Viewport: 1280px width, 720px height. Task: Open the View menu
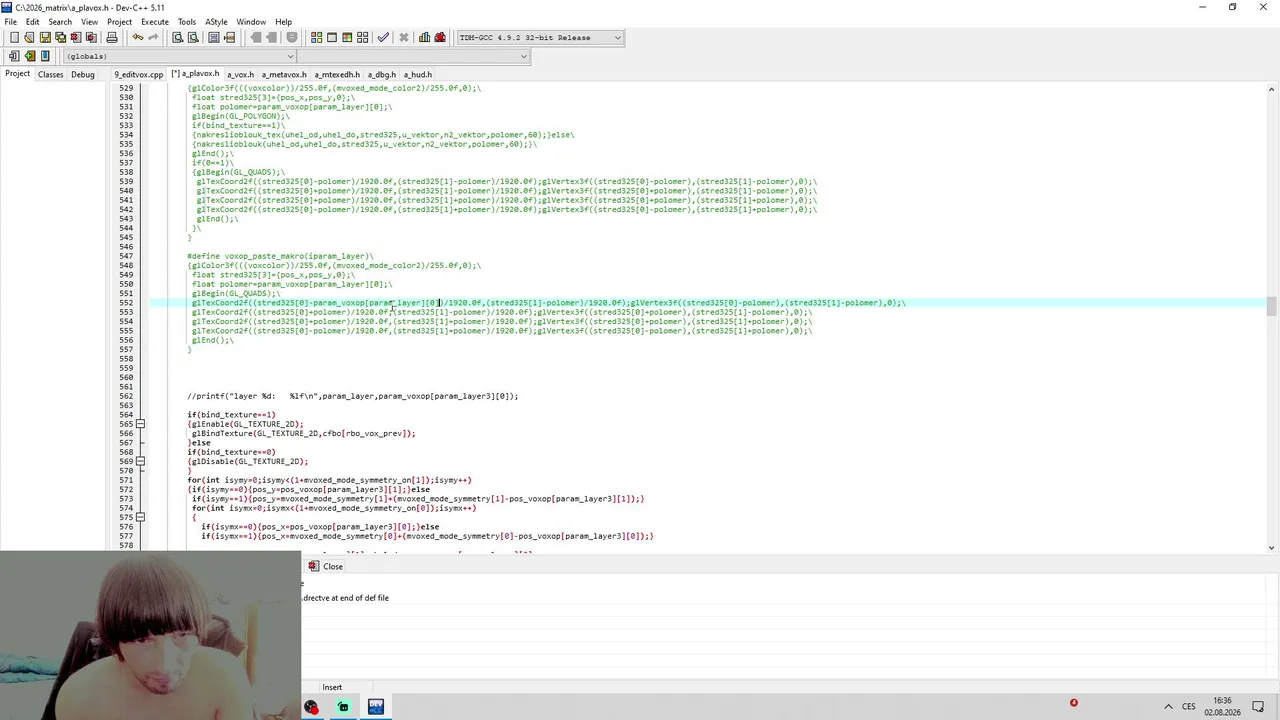click(89, 22)
